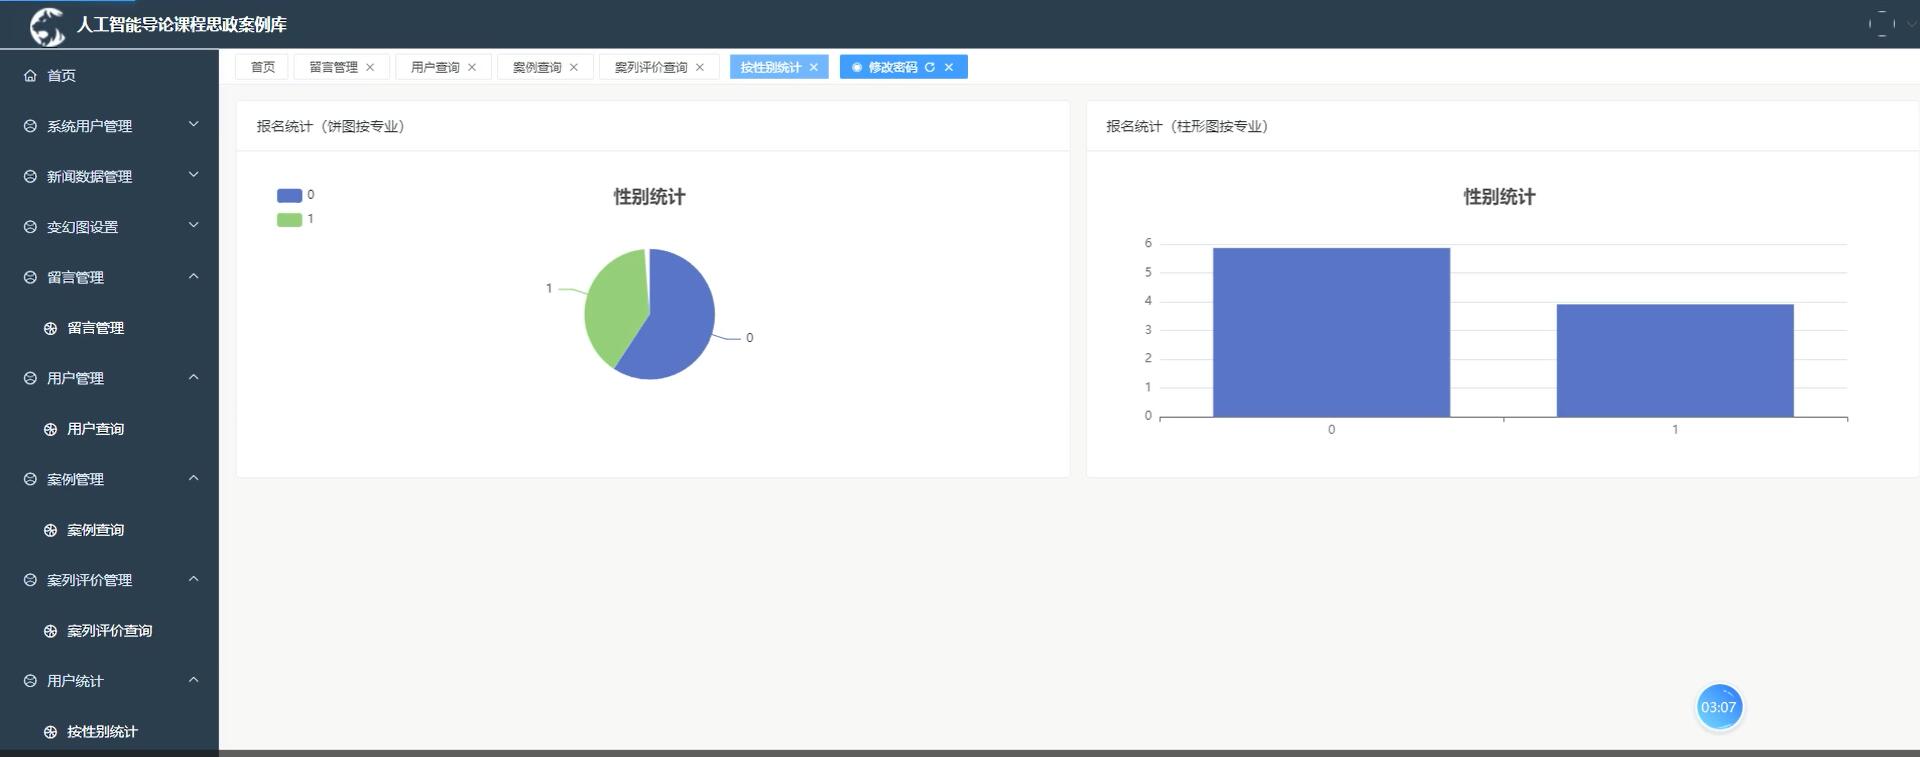Click the 性别统计 bar chart title
This screenshot has height=757, width=1920.
(x=1499, y=197)
